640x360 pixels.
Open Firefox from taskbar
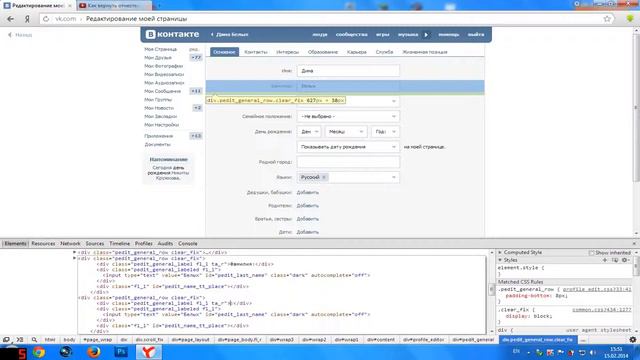click(93, 352)
